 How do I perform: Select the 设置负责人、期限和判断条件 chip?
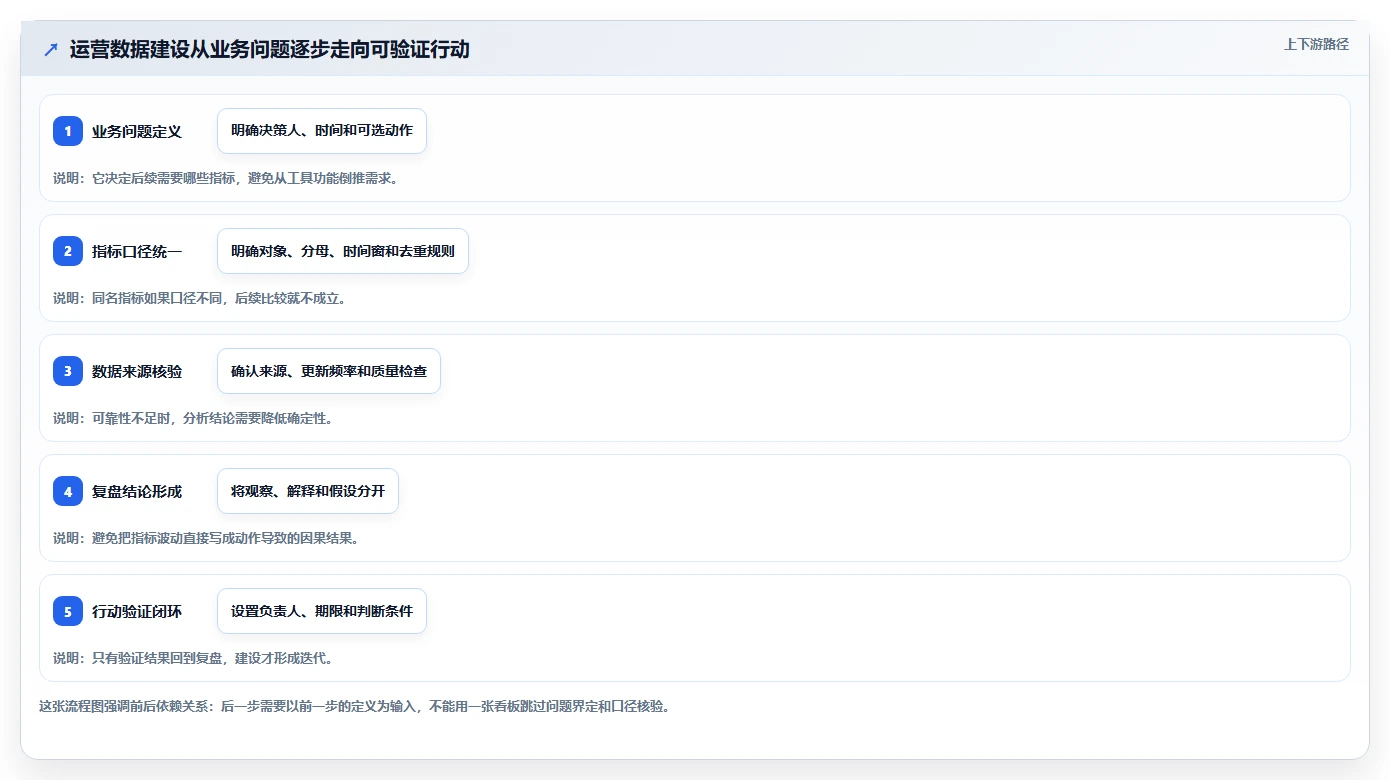click(x=322, y=611)
